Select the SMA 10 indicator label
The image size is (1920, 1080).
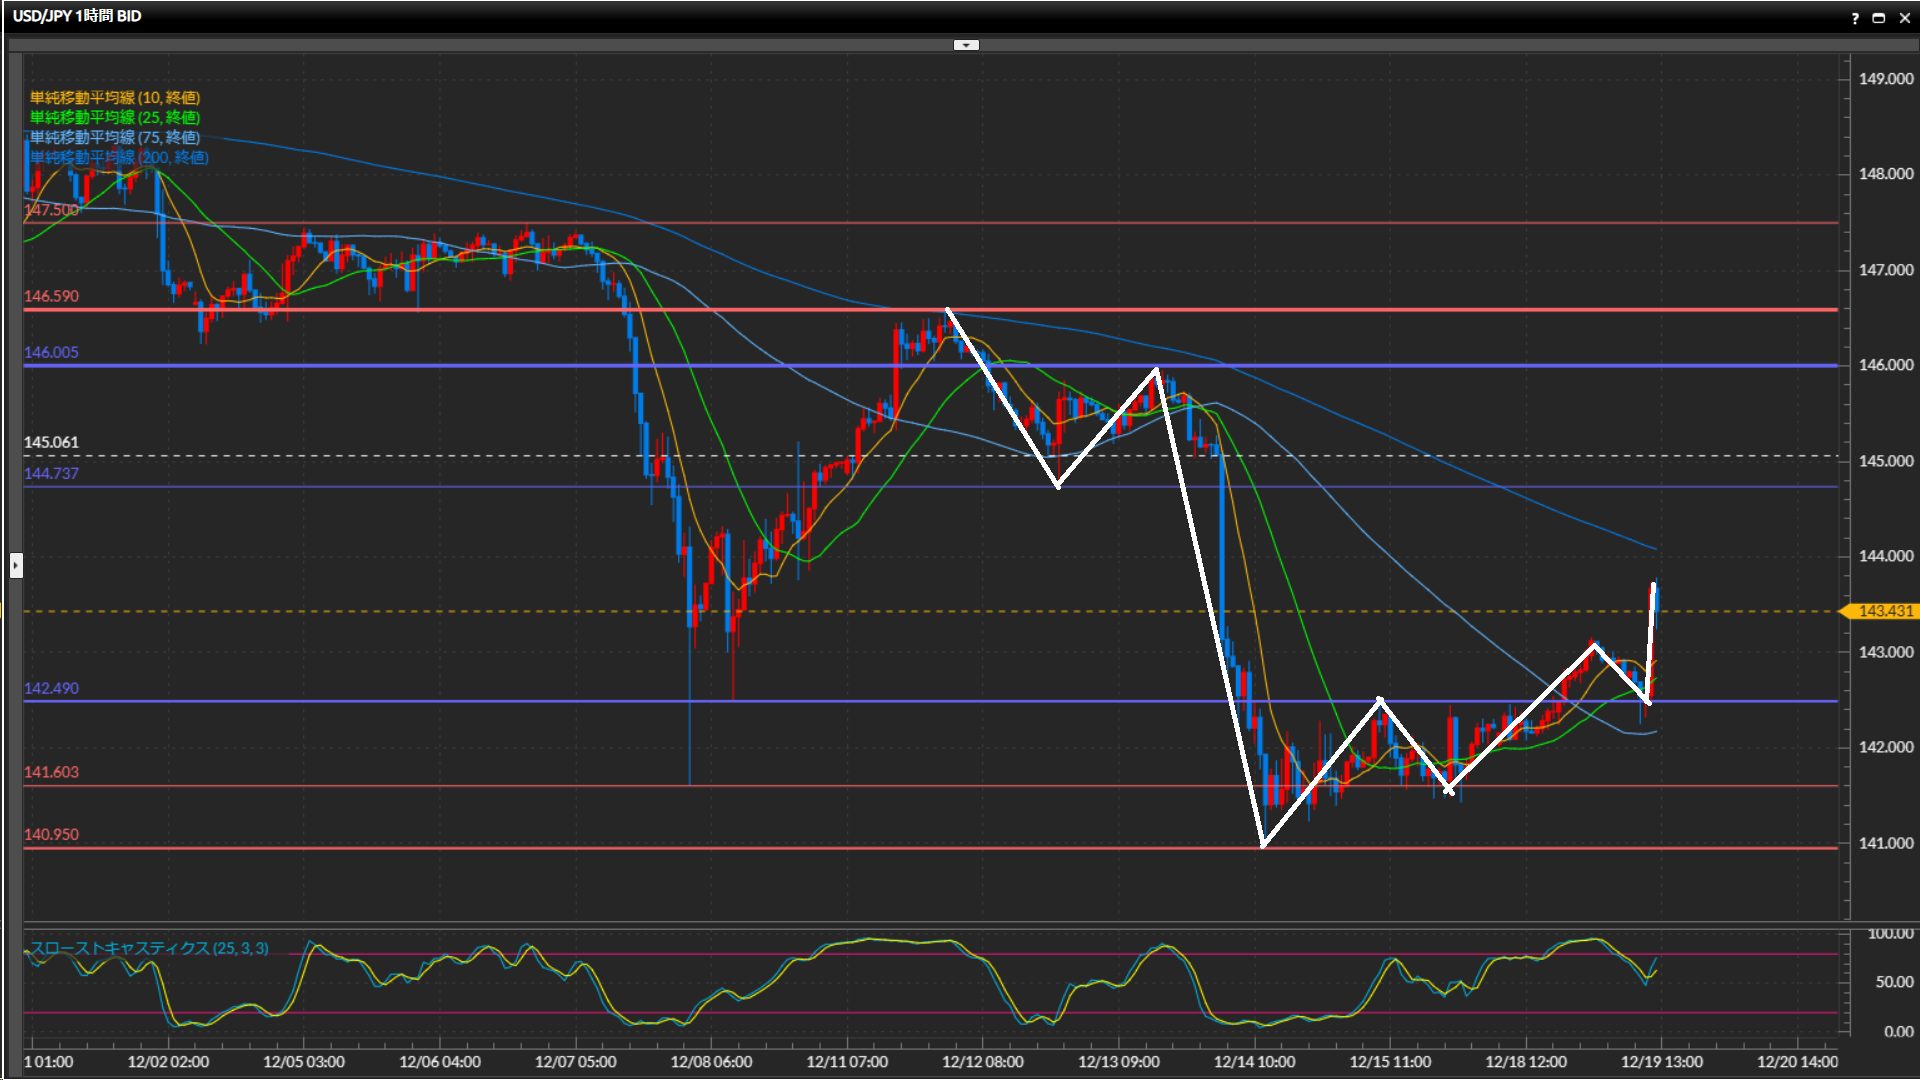(114, 97)
